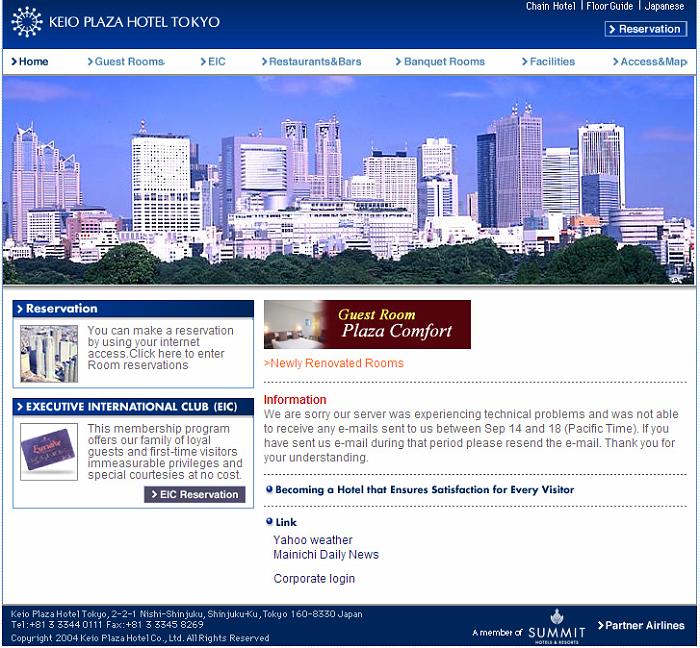Open the Corporate login link
This screenshot has height=648, width=700.
point(314,579)
